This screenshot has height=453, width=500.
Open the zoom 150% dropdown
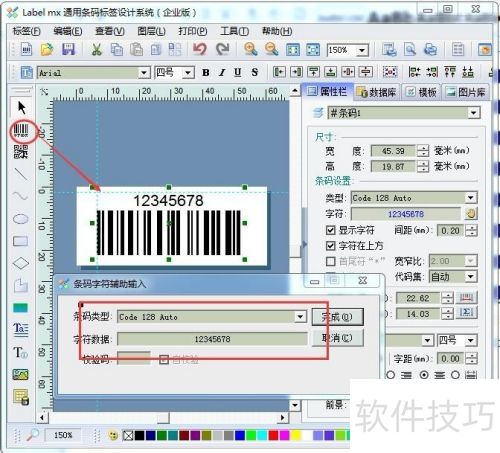[362, 51]
